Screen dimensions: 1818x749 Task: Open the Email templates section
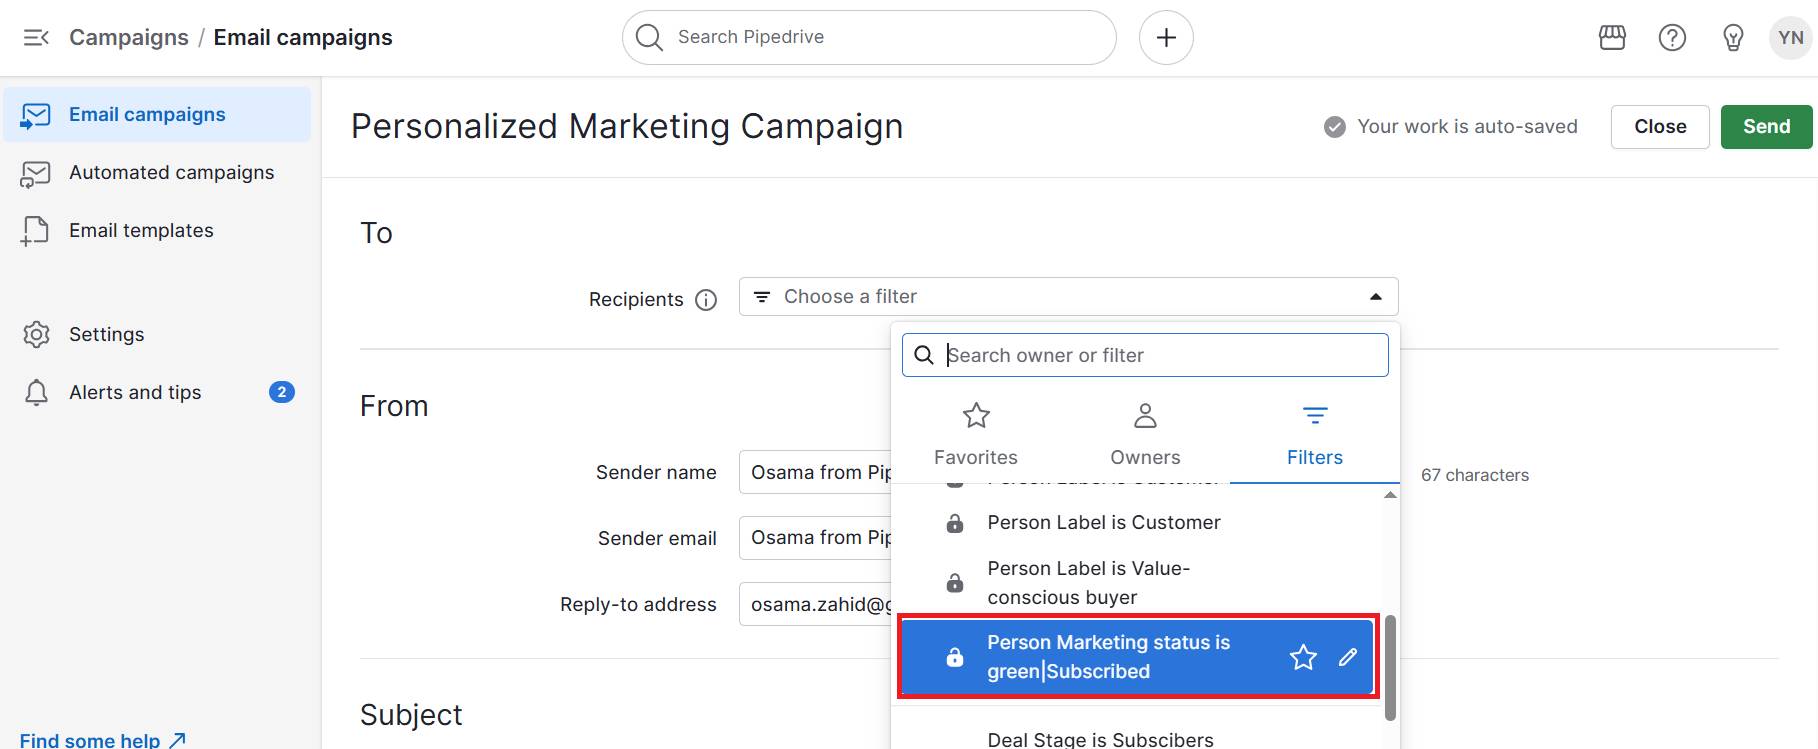coord(140,230)
